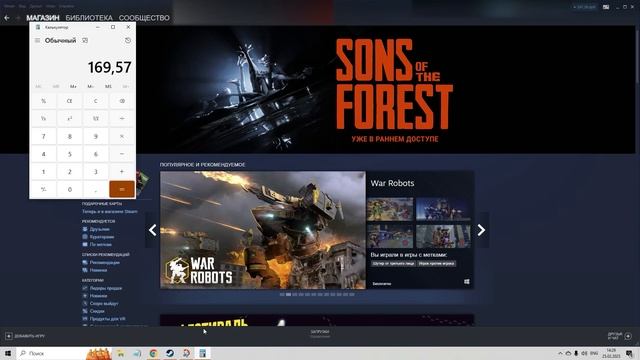Open Steam sidebar 'Друзьями' recommendations link

pos(99,229)
